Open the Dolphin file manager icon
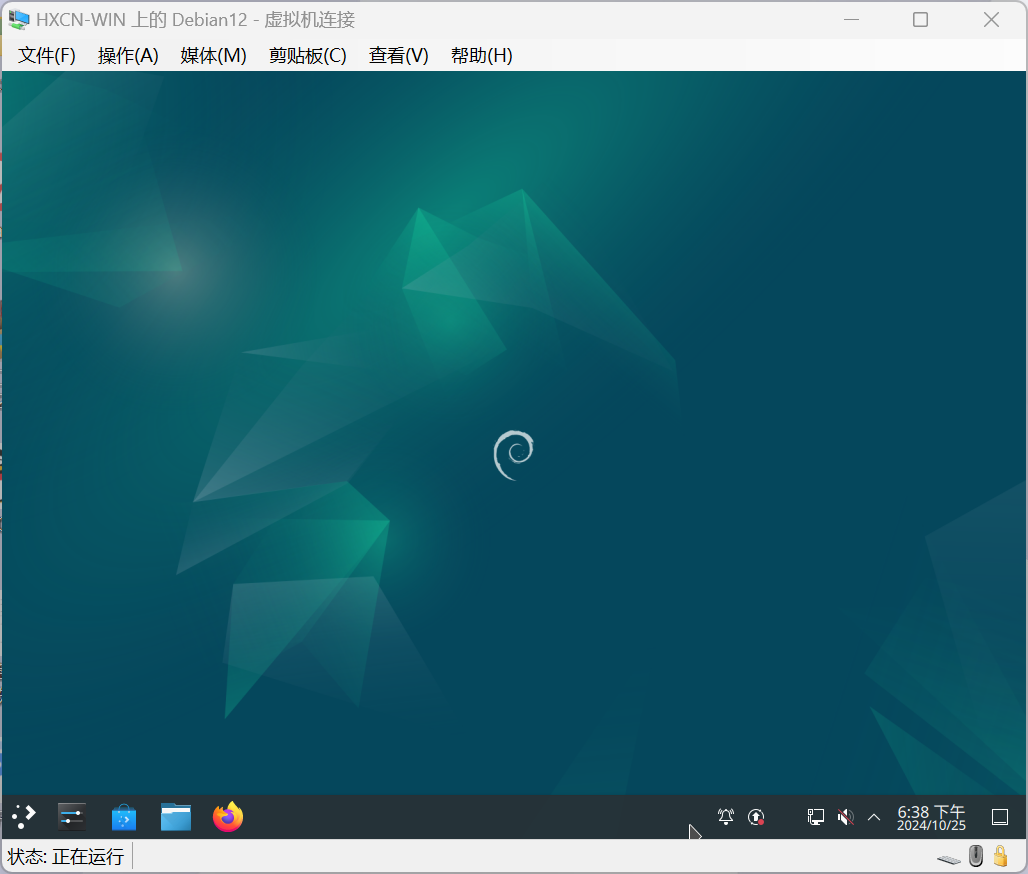 (x=176, y=817)
